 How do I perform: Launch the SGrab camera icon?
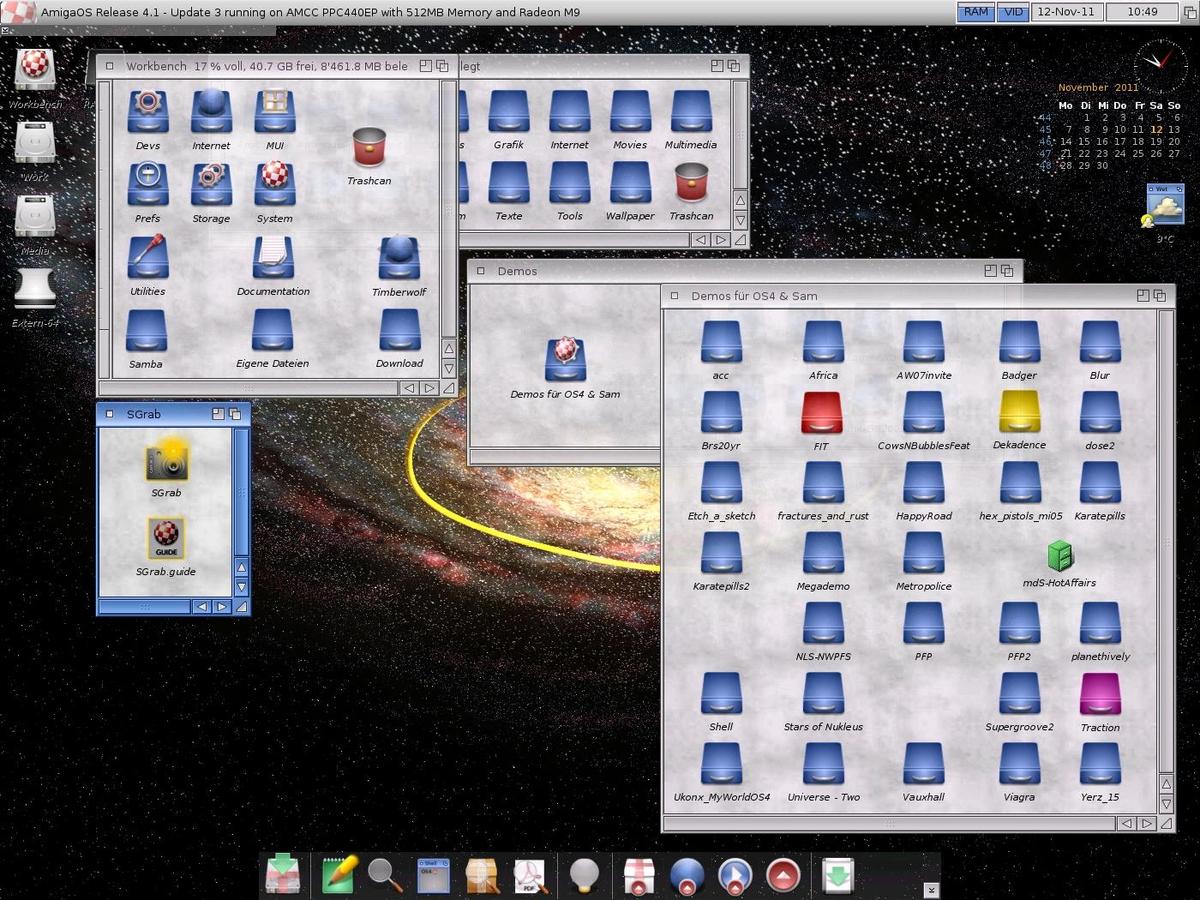pyautogui.click(x=167, y=461)
